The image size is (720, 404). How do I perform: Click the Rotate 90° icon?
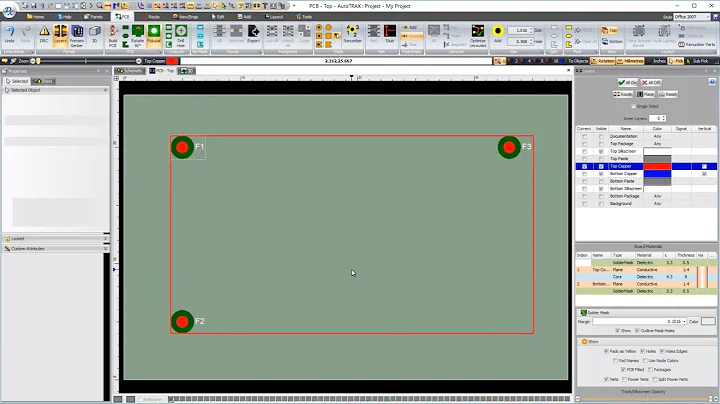[x=138, y=36]
